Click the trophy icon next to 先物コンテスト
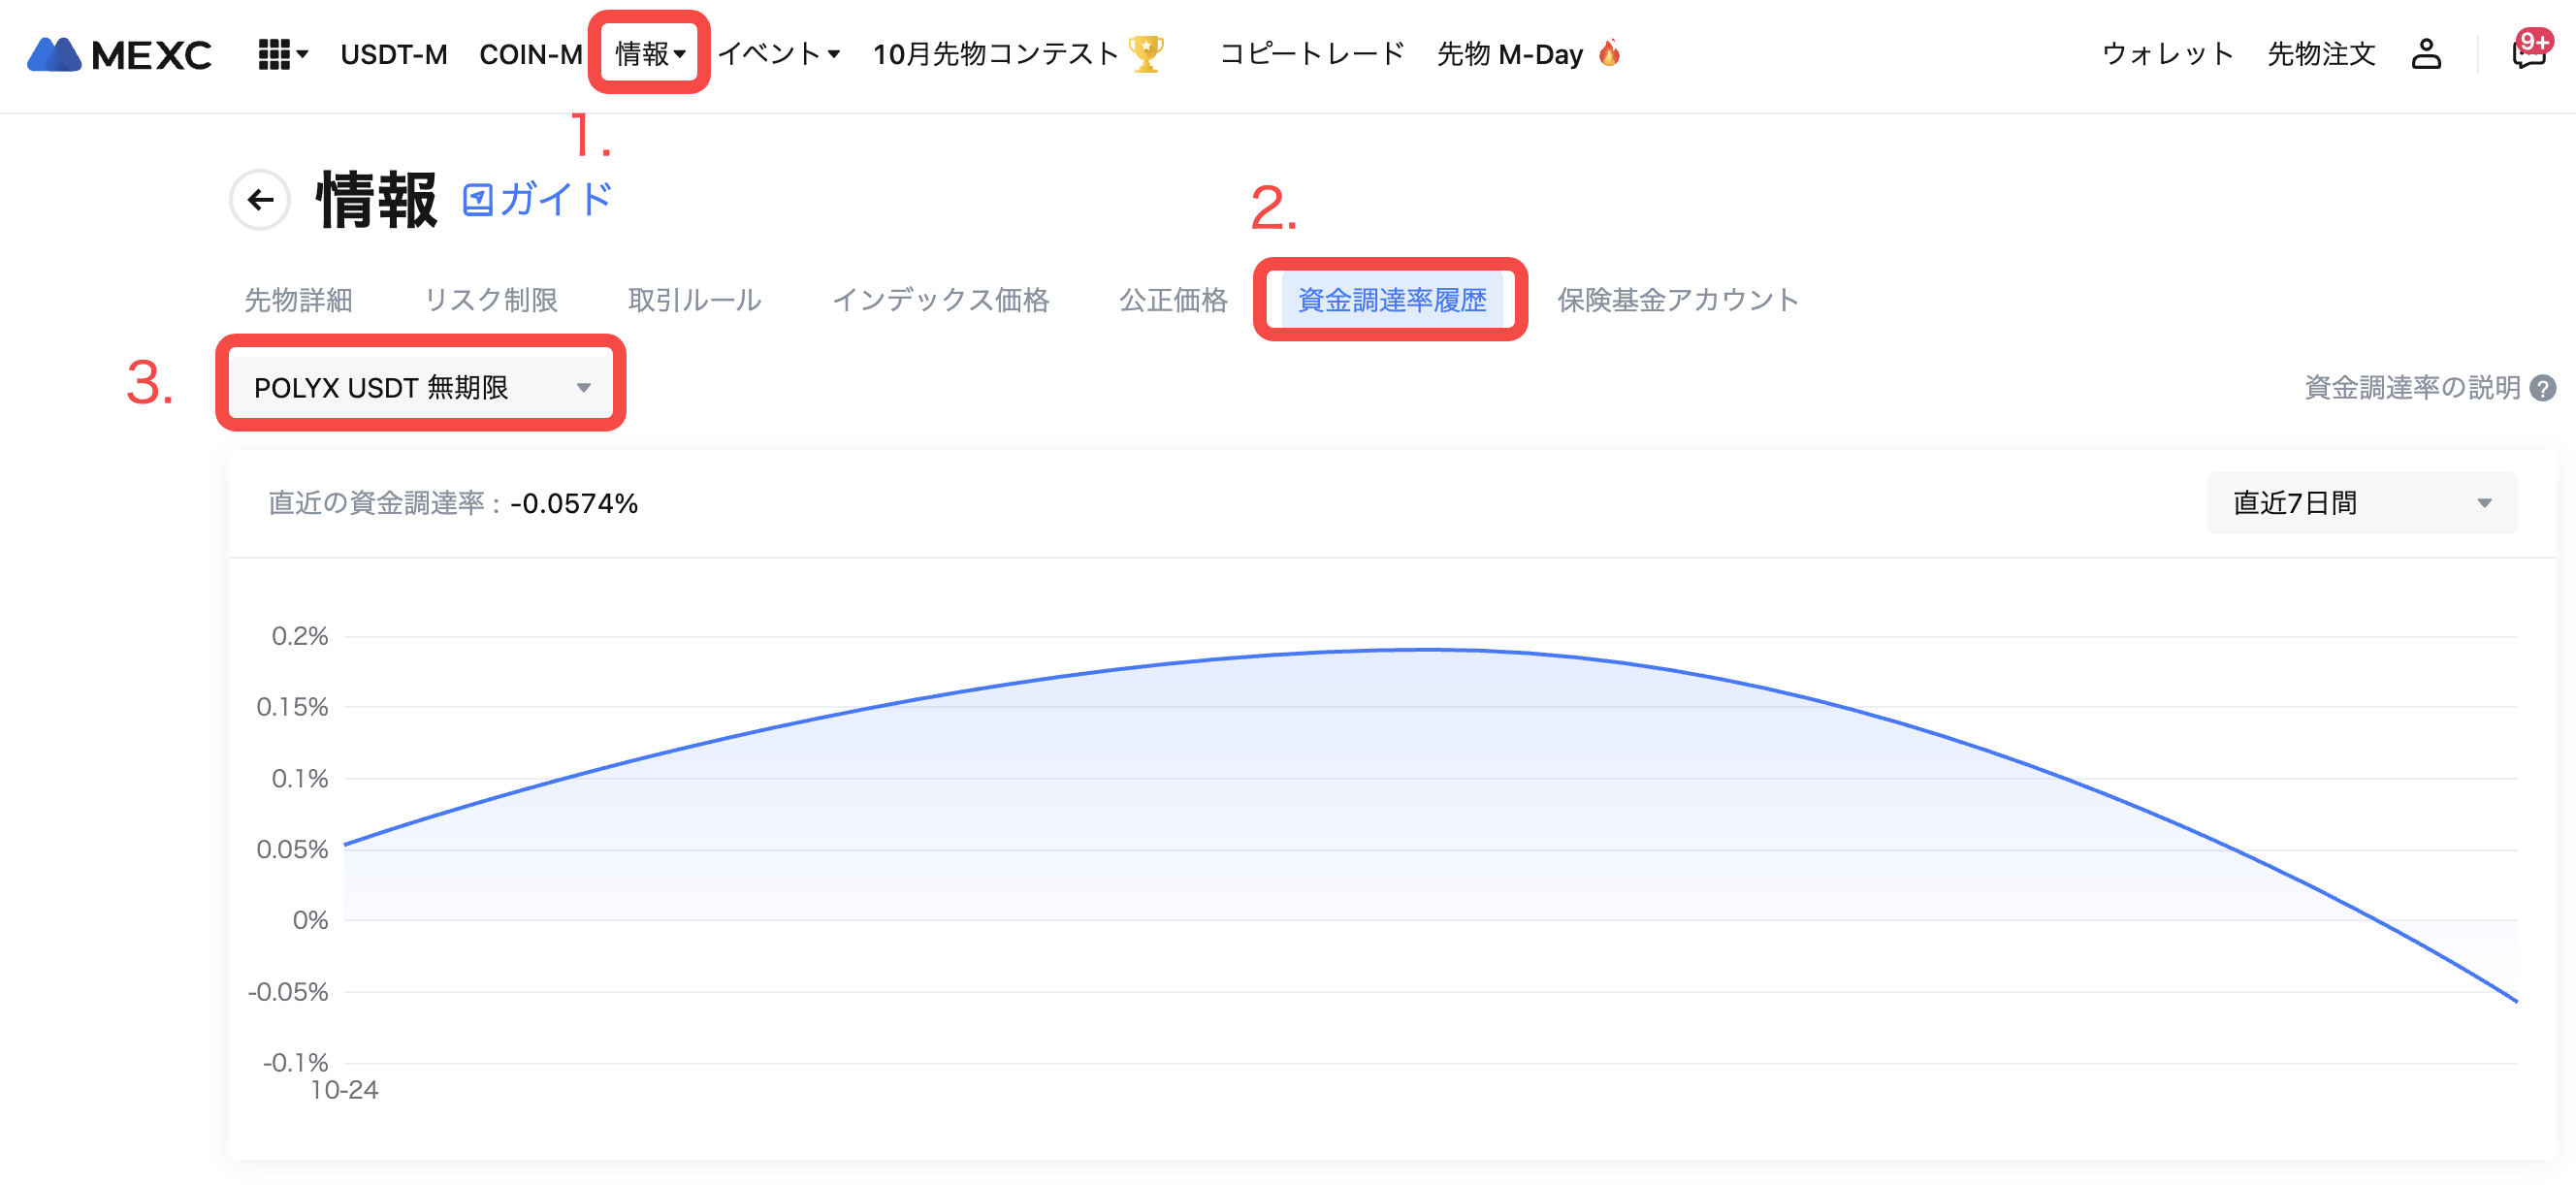This screenshot has width=2576, height=1185. click(x=1146, y=54)
